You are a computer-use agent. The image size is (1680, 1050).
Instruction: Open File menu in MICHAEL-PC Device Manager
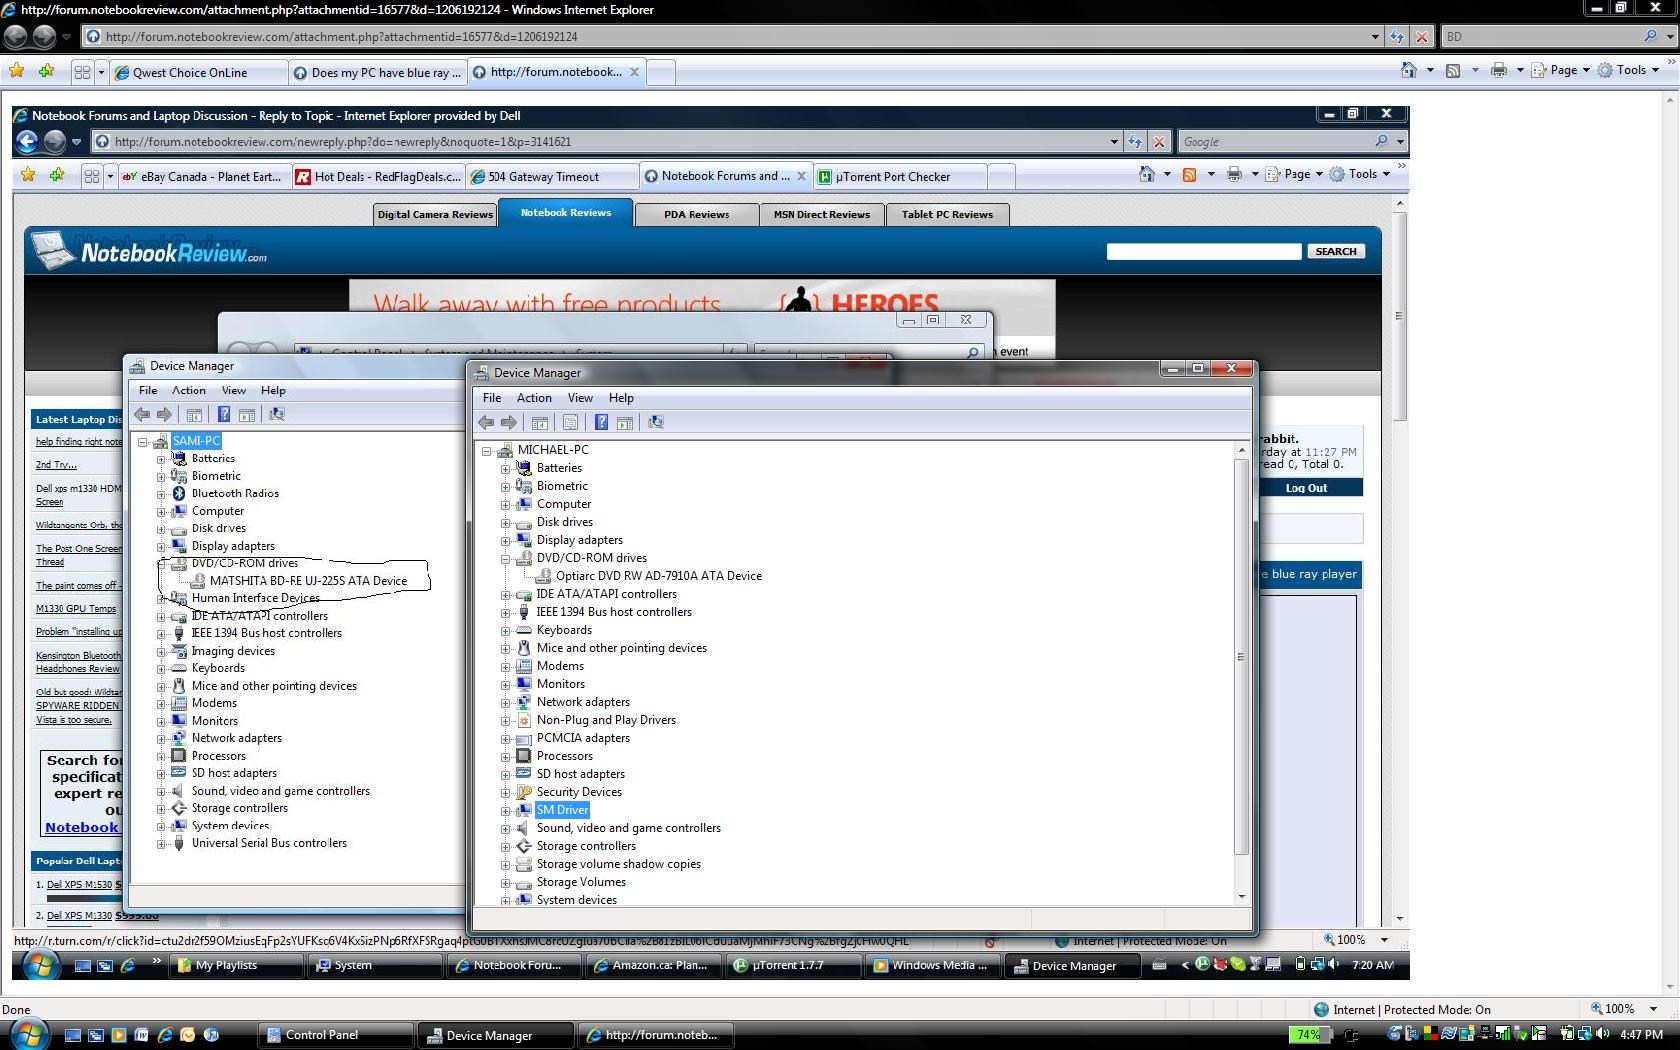pyautogui.click(x=492, y=398)
